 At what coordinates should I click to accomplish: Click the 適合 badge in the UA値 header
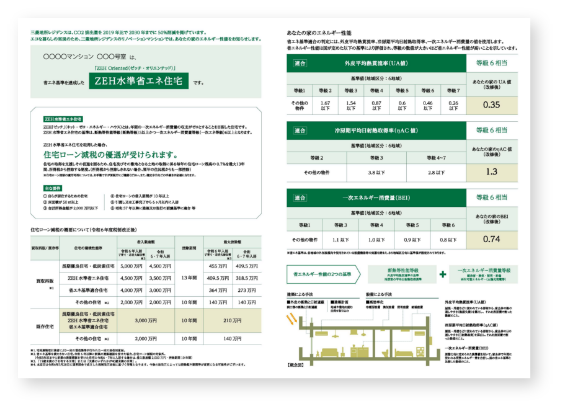coord(300,63)
